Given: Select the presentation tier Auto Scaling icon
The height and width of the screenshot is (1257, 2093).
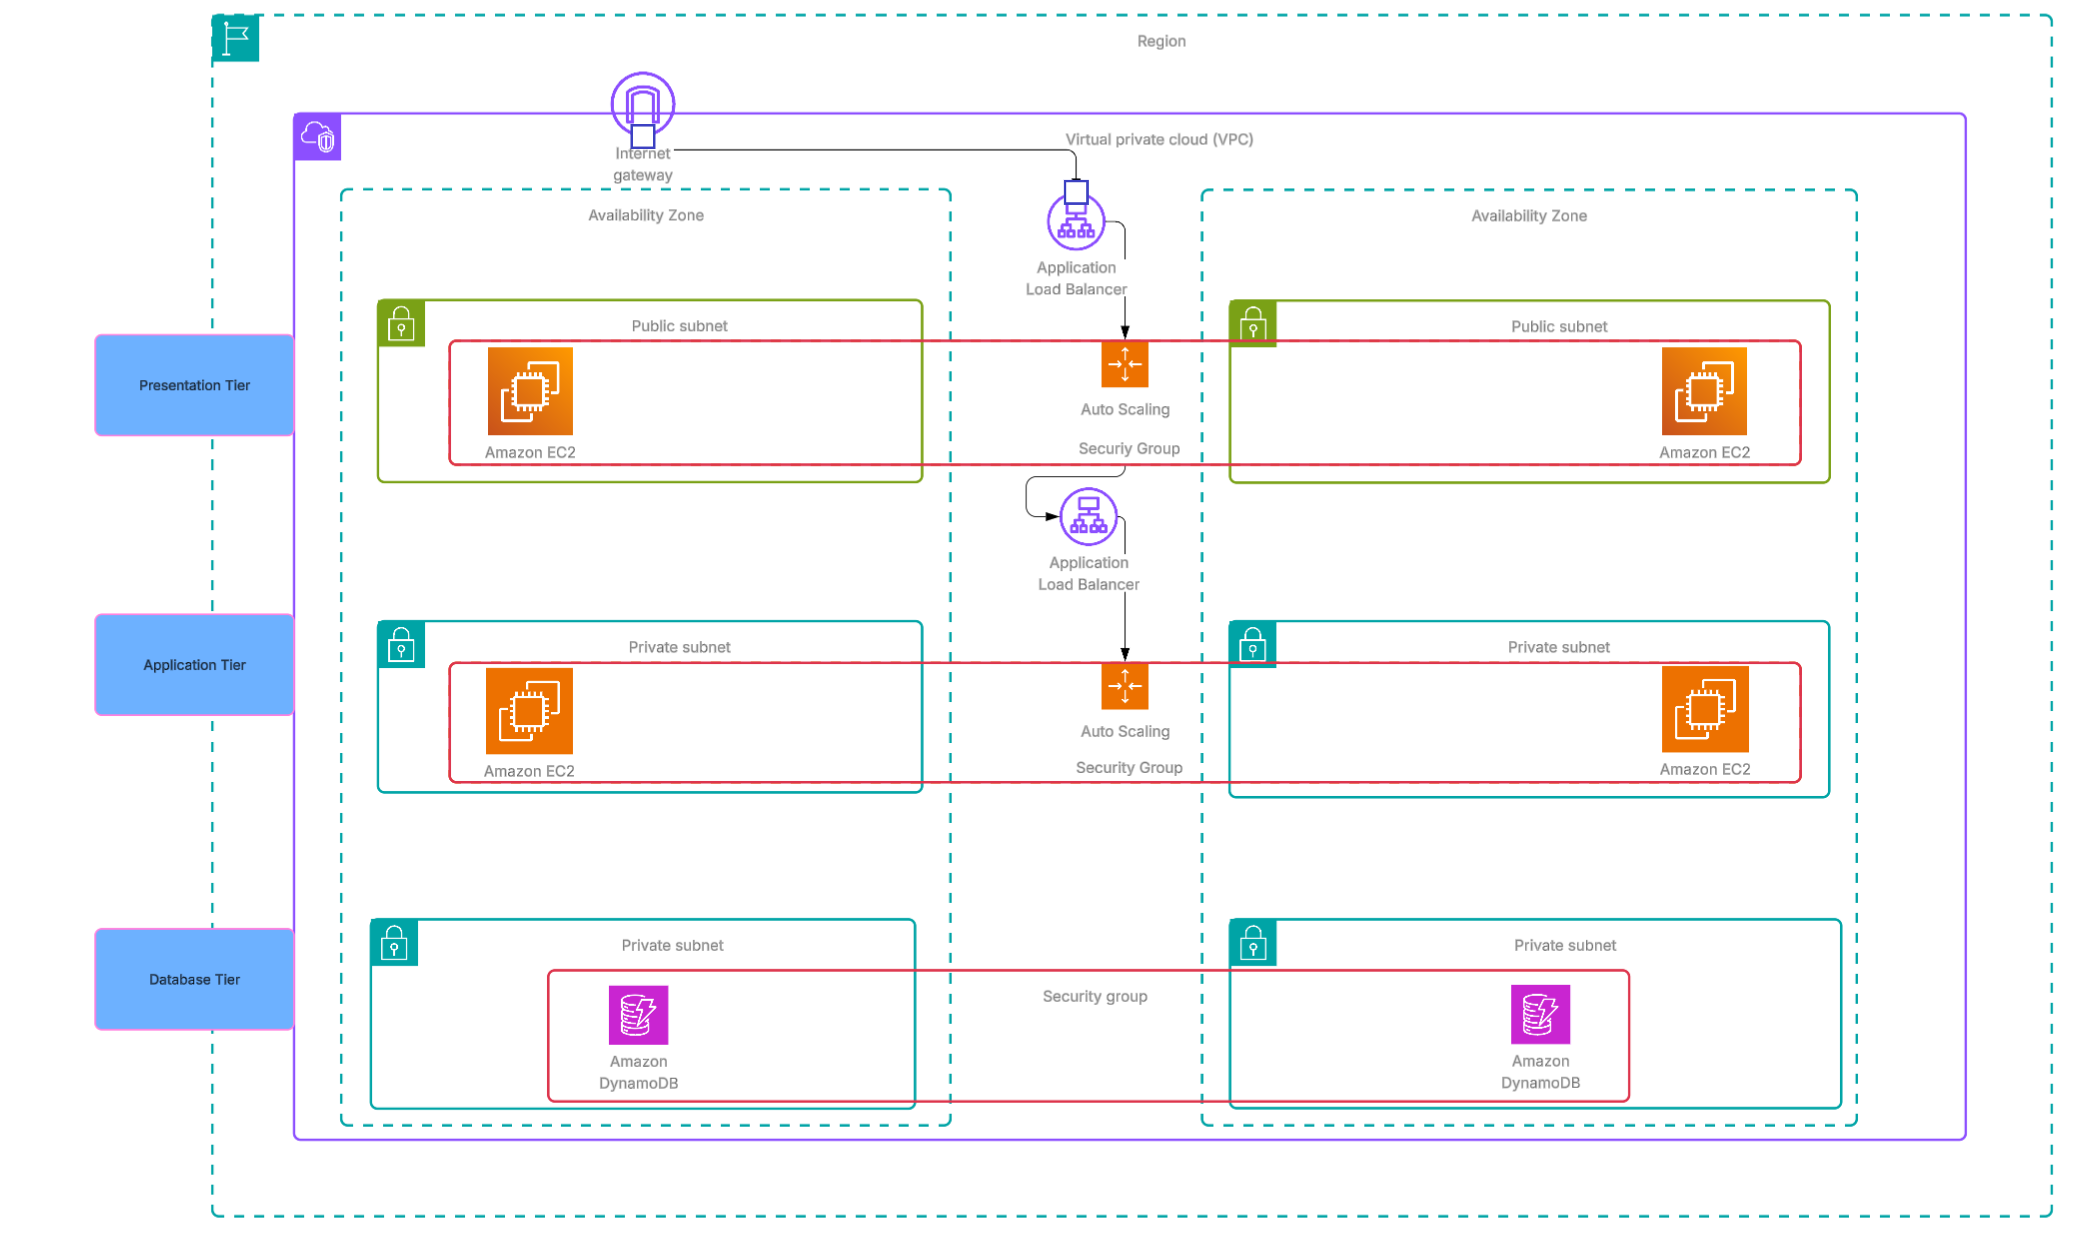Looking at the screenshot, I should click(x=1124, y=364).
